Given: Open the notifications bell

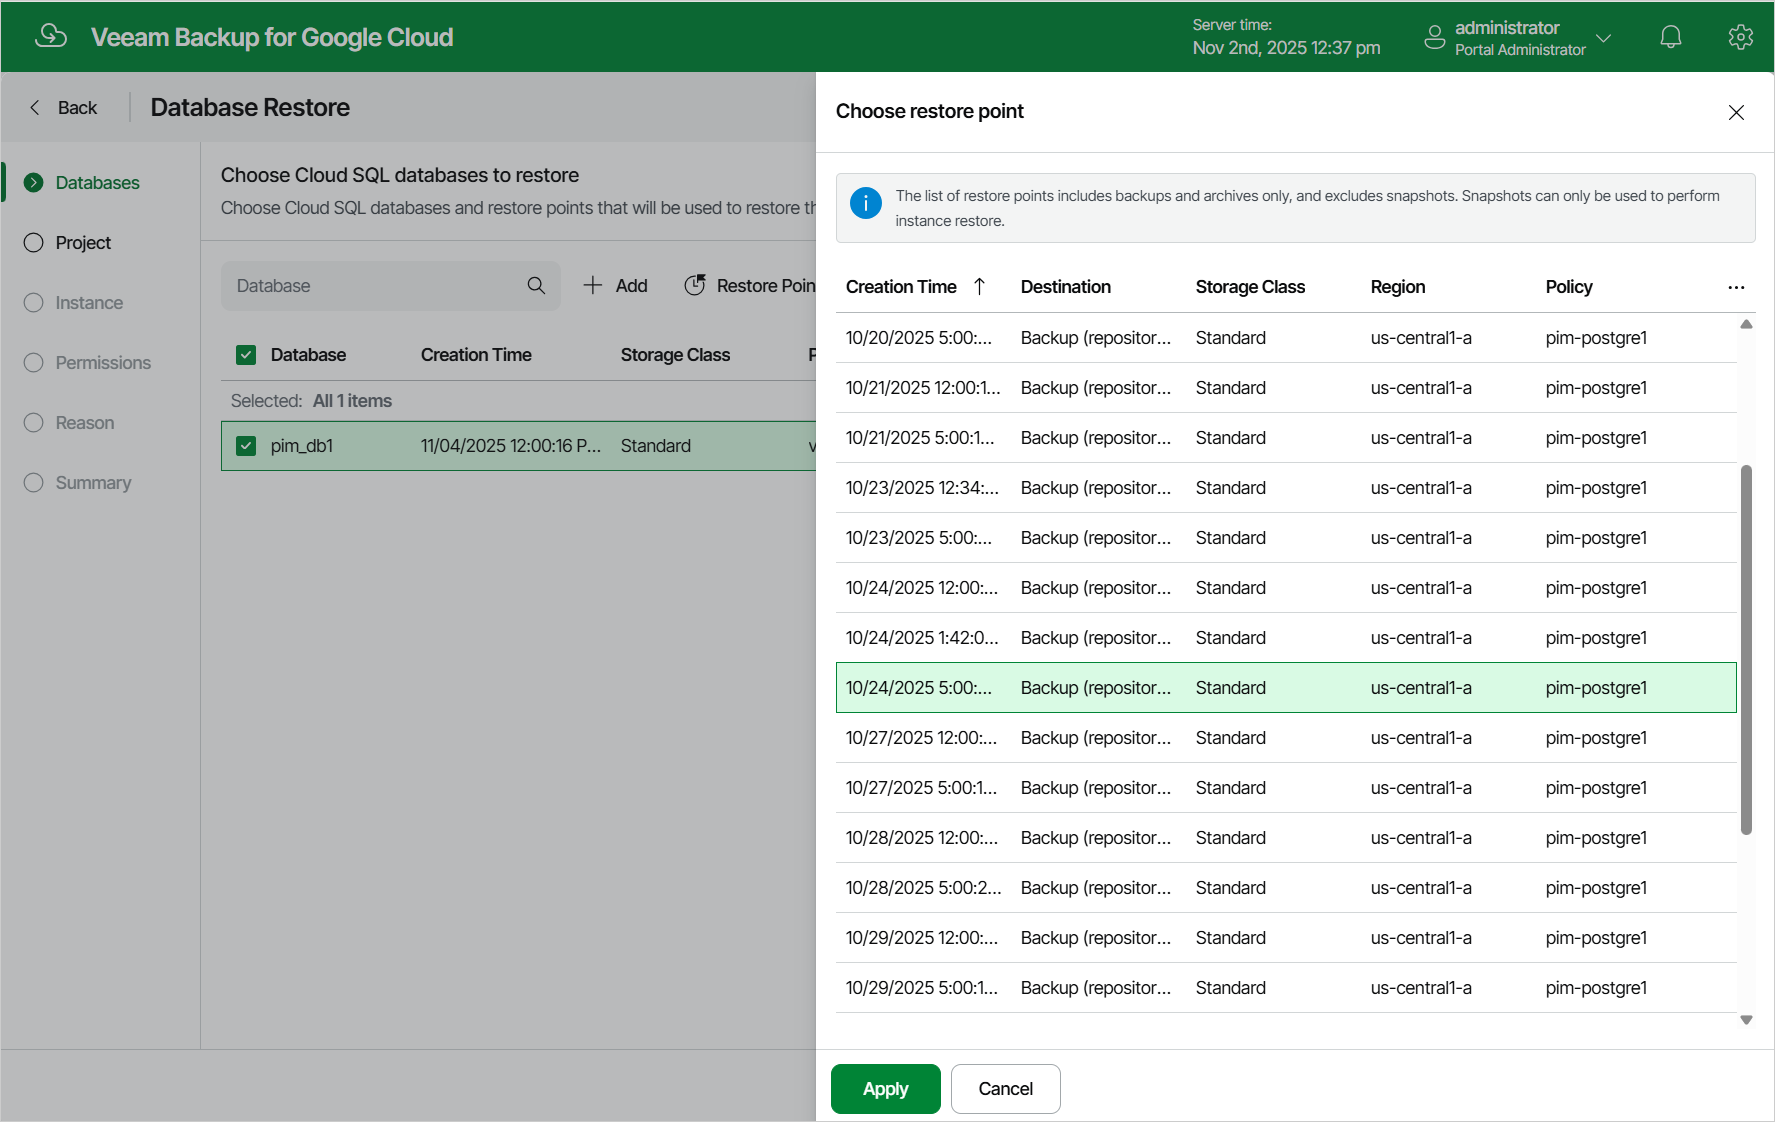Looking at the screenshot, I should click(x=1671, y=37).
